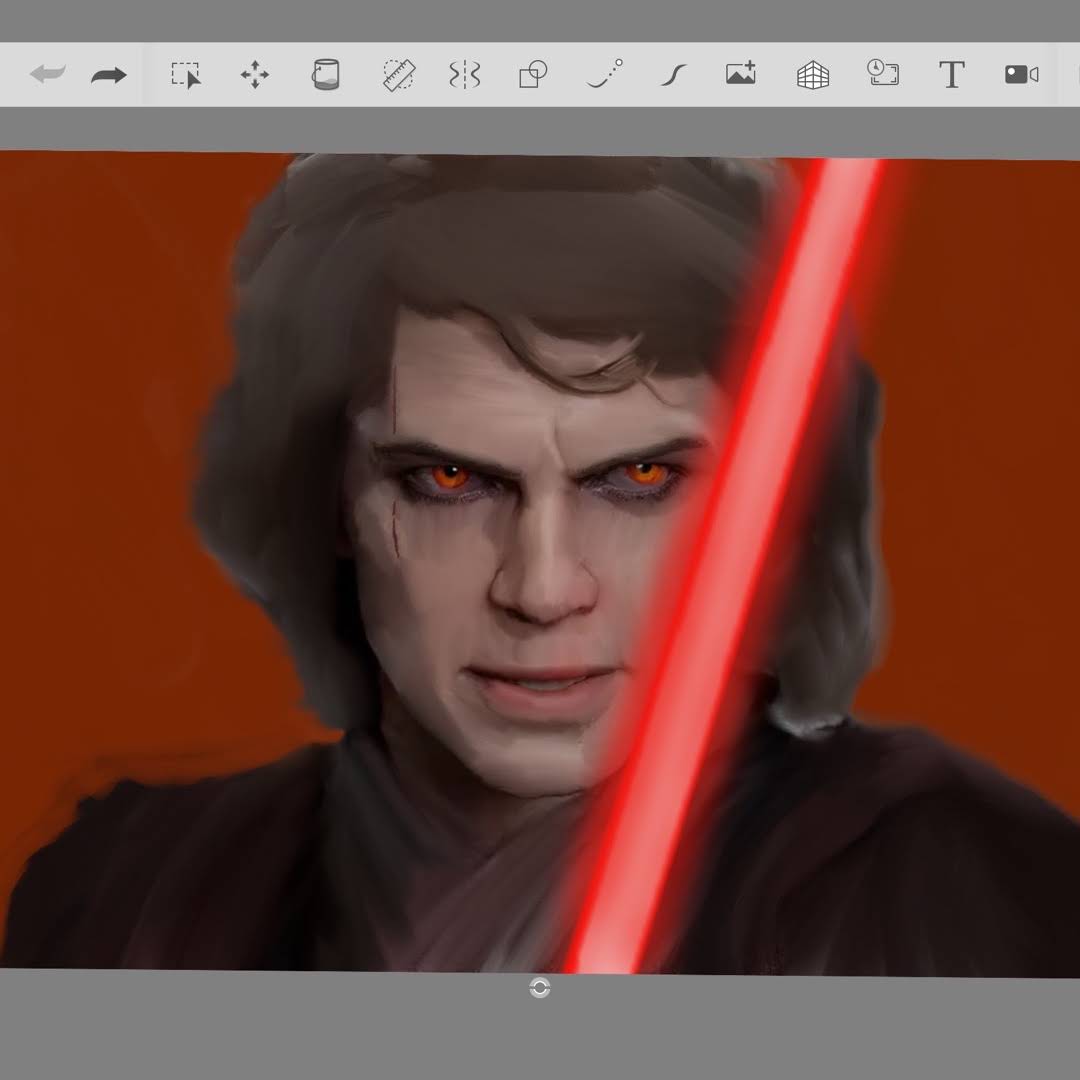The image size is (1080, 1080).
Task: Select the Draw Shapes tool
Action: tap(532, 74)
